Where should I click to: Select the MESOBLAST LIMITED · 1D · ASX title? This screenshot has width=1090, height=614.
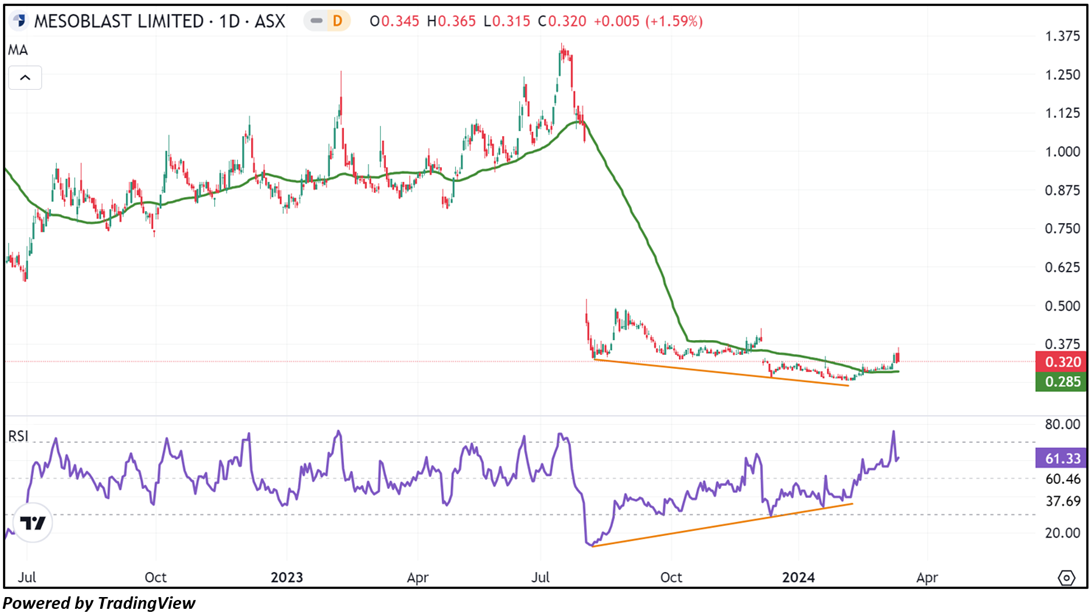pyautogui.click(x=159, y=22)
